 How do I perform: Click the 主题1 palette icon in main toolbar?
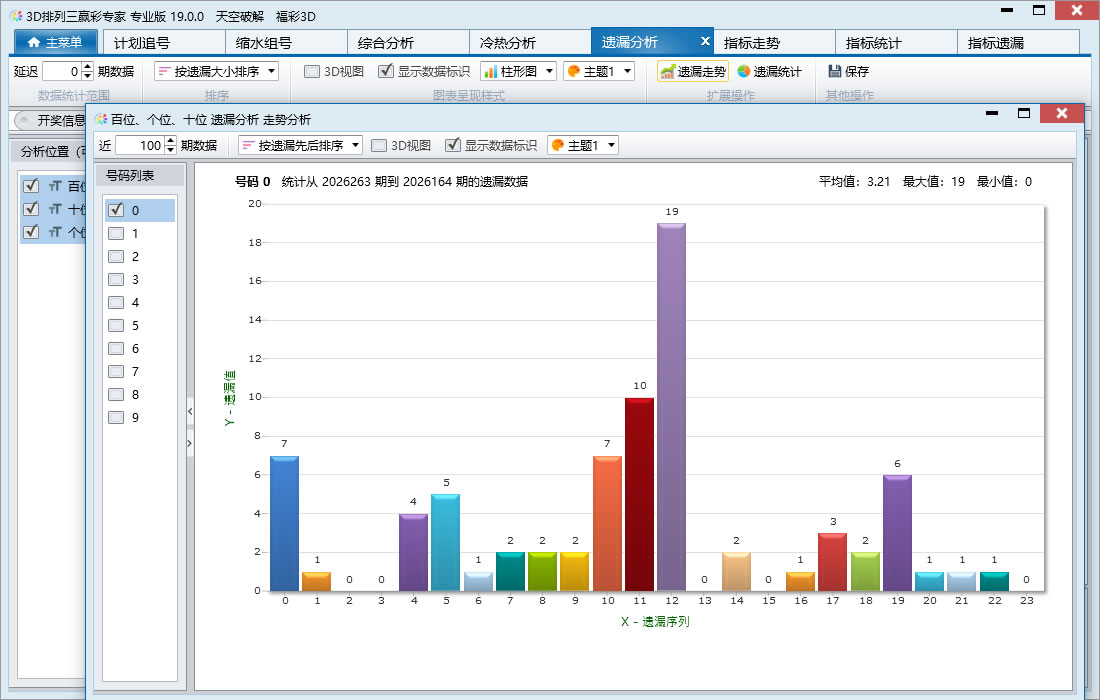(573, 72)
